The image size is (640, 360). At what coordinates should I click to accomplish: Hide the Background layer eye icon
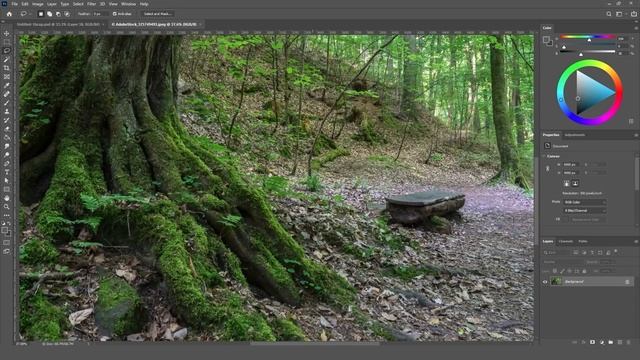tap(545, 282)
